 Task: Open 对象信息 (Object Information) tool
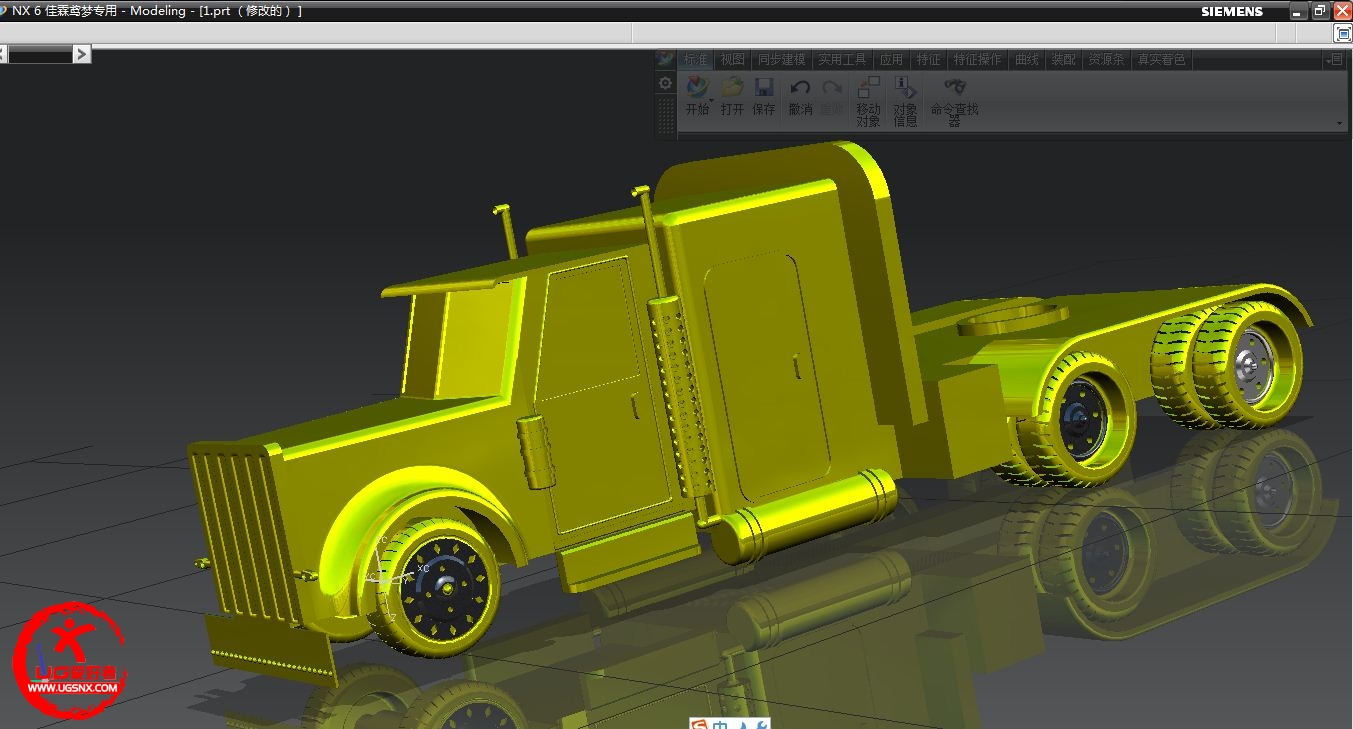[x=905, y=101]
